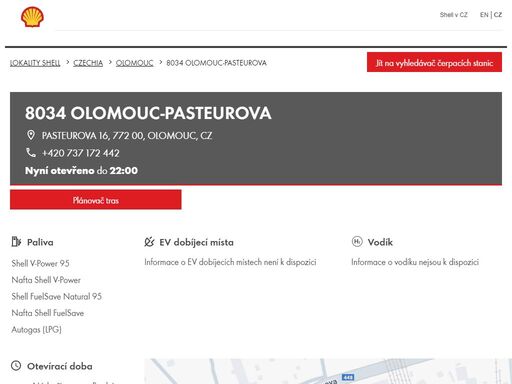Click the phone icon by number
Screen dimensions: 512x384
click(31, 153)
